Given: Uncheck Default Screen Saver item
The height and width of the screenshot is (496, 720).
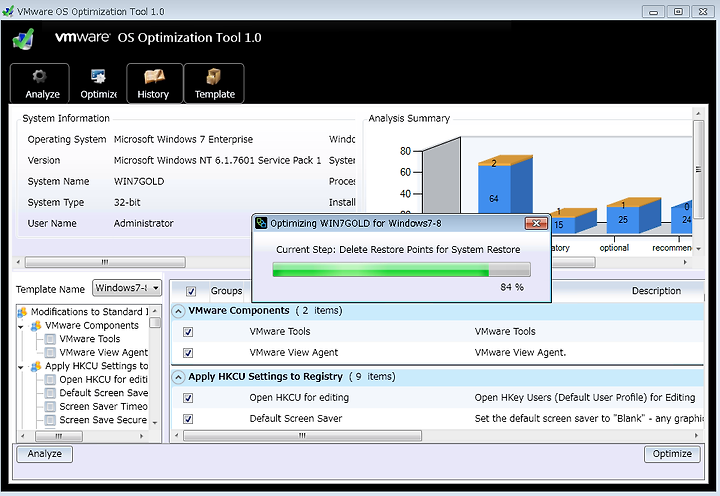Looking at the screenshot, I should (x=188, y=419).
